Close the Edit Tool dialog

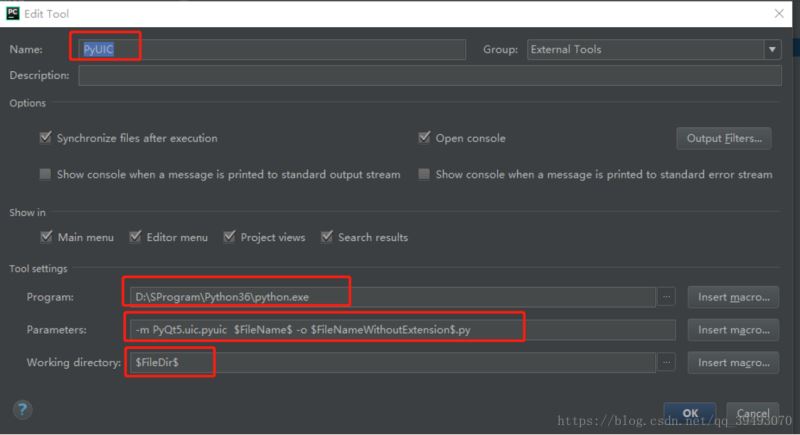point(778,14)
